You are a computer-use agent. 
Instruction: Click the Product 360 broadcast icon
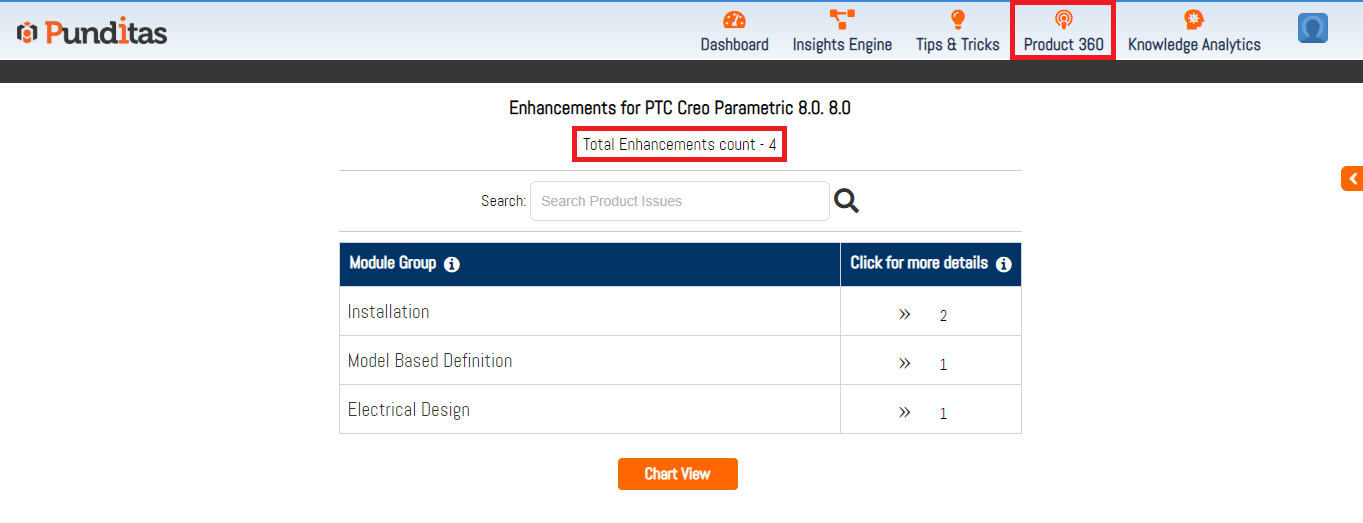click(1063, 20)
